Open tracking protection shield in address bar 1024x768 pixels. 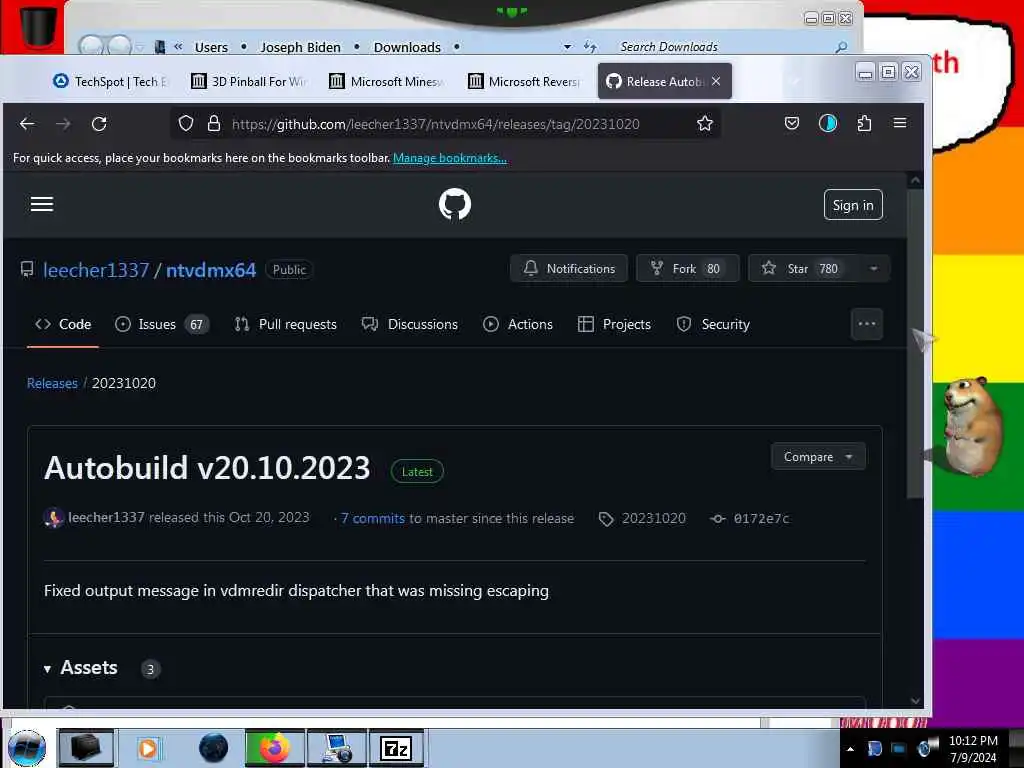click(x=186, y=123)
